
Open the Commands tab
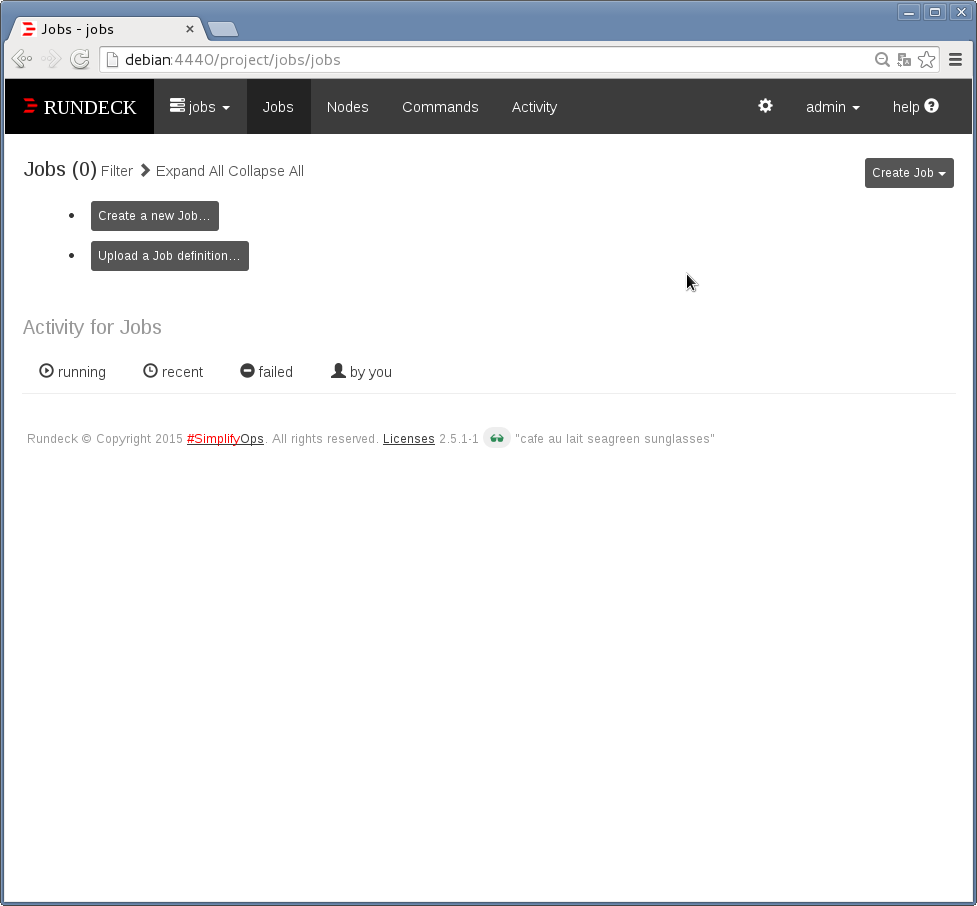(440, 107)
